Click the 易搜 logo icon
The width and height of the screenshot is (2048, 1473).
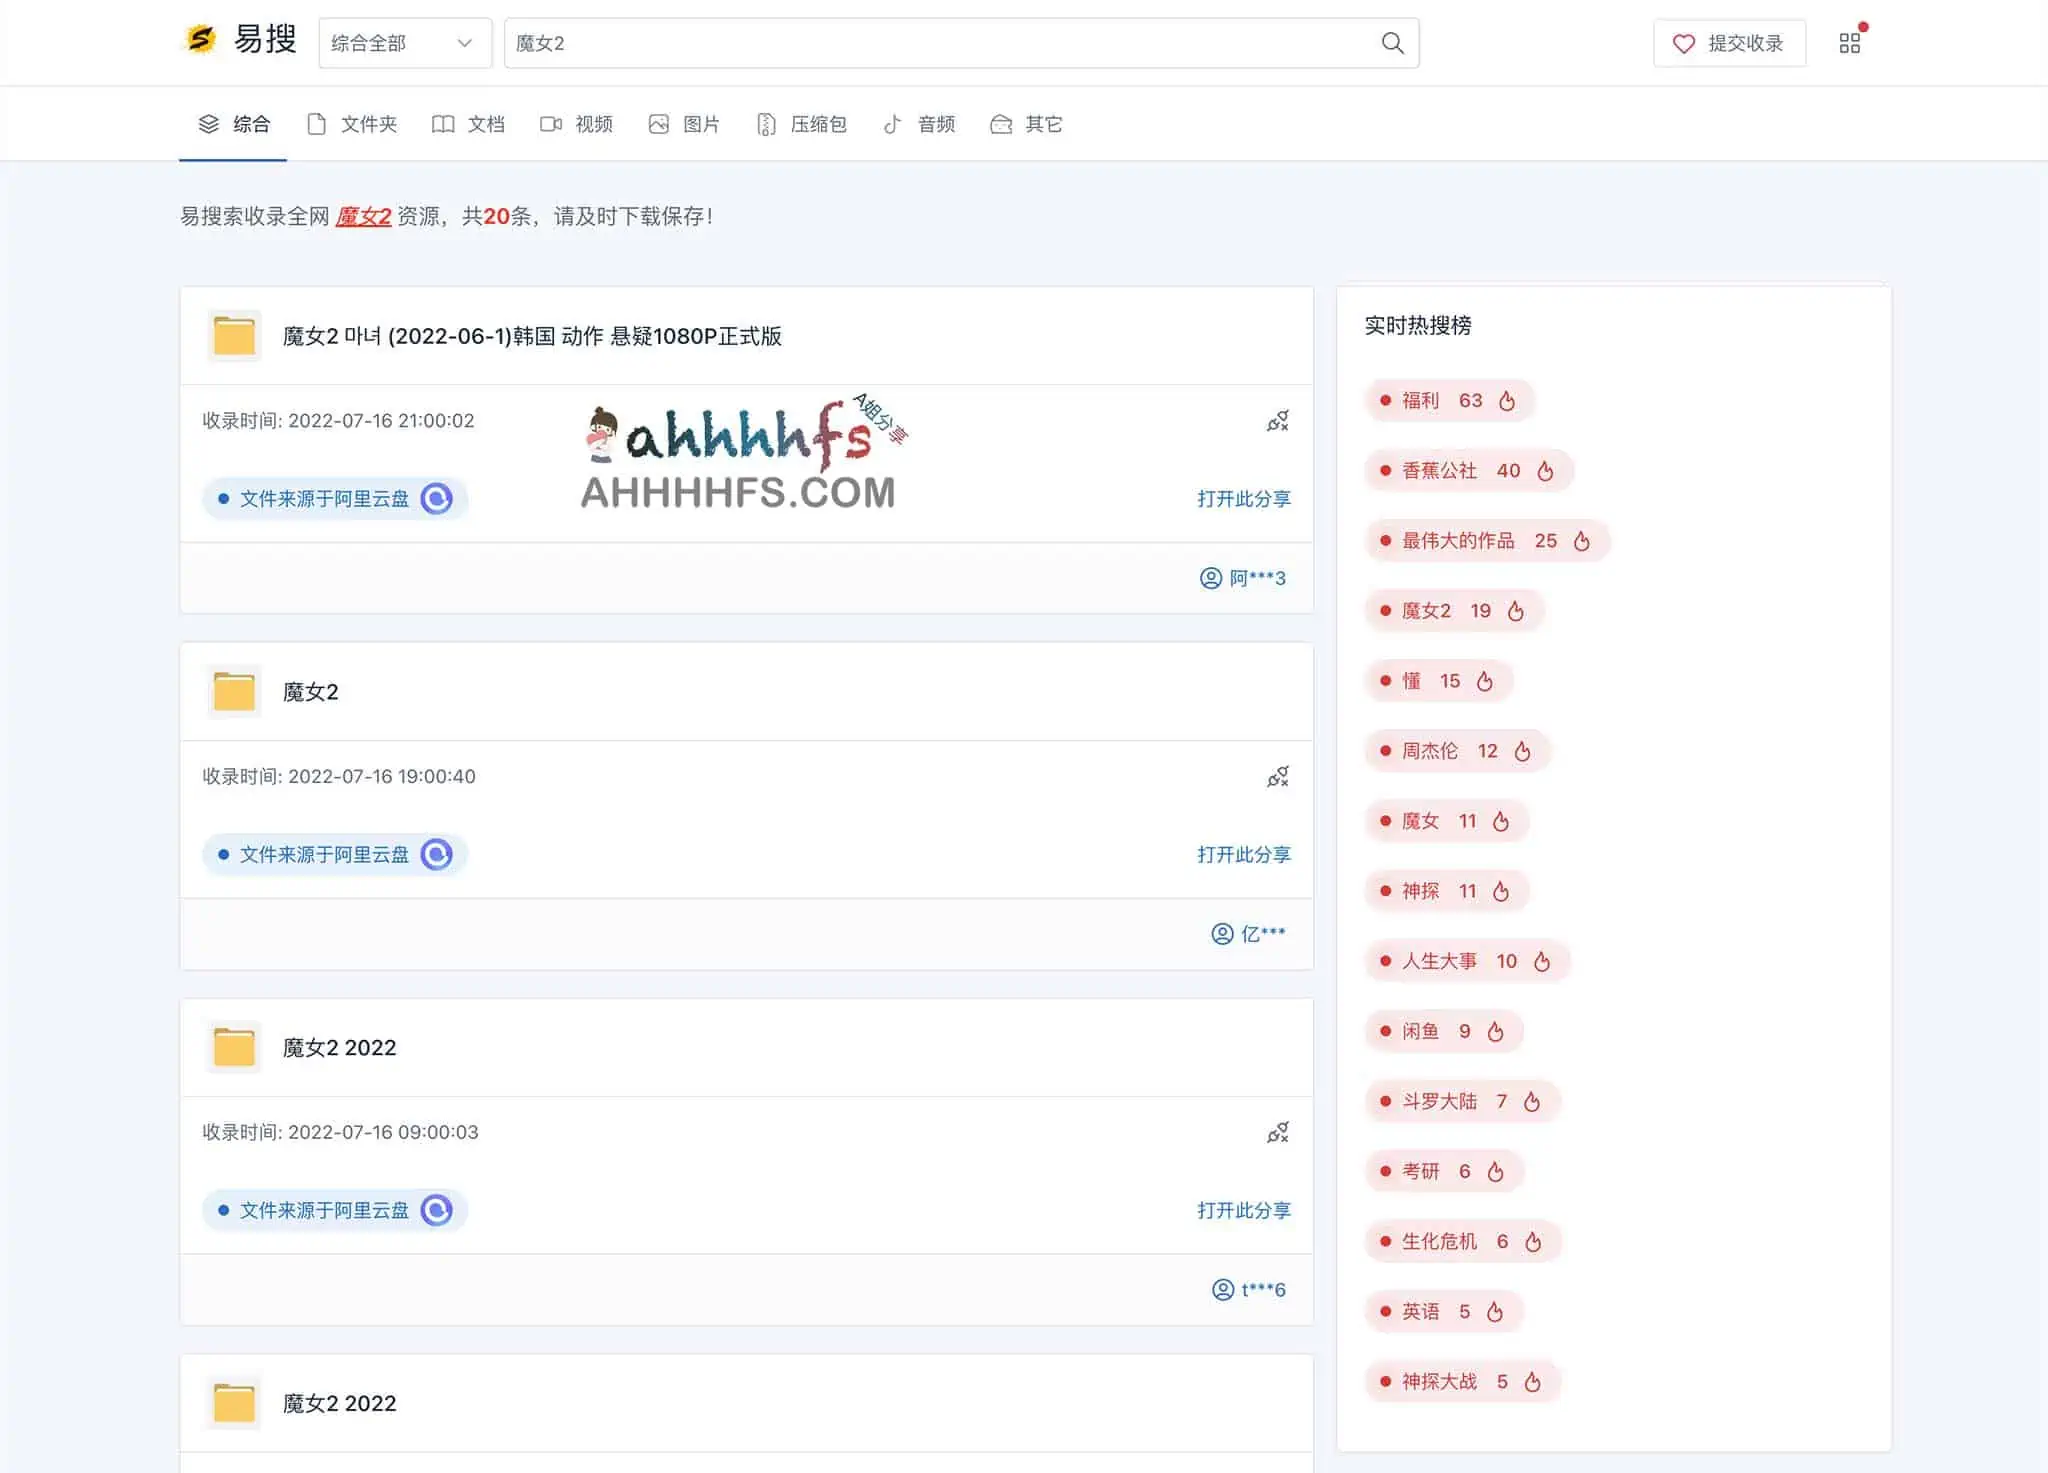[x=198, y=40]
